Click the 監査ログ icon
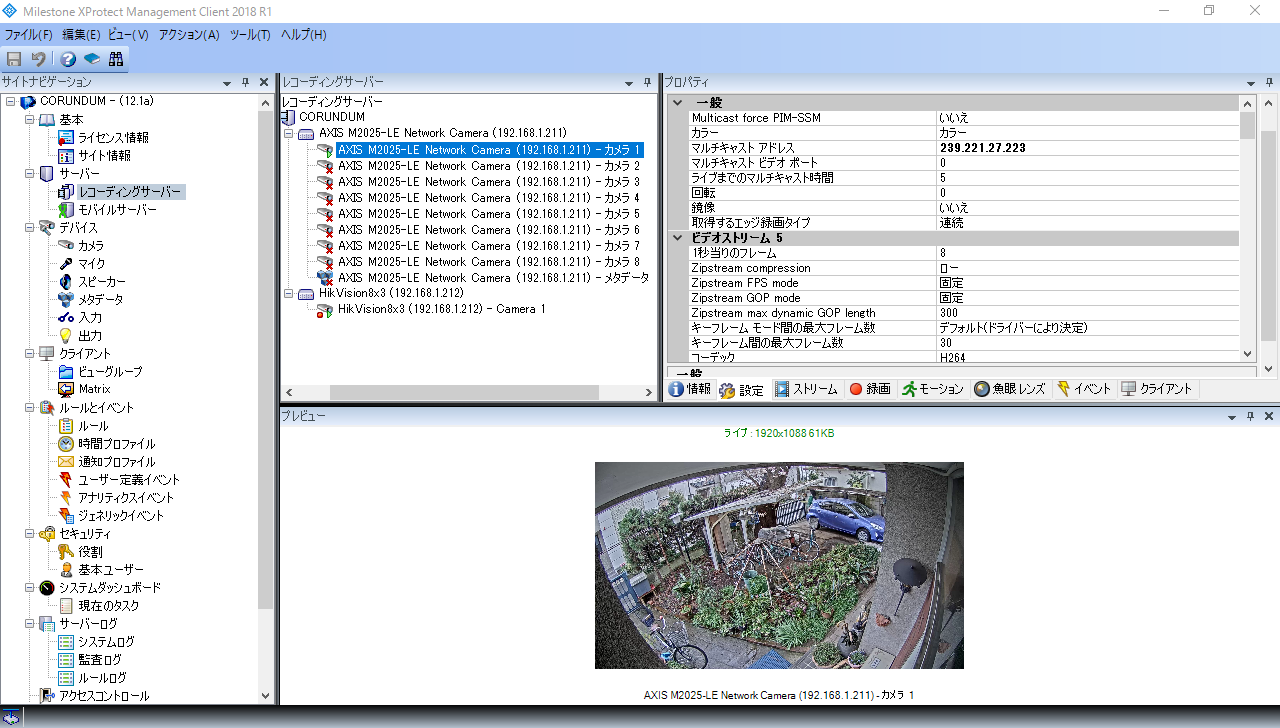 click(66, 660)
